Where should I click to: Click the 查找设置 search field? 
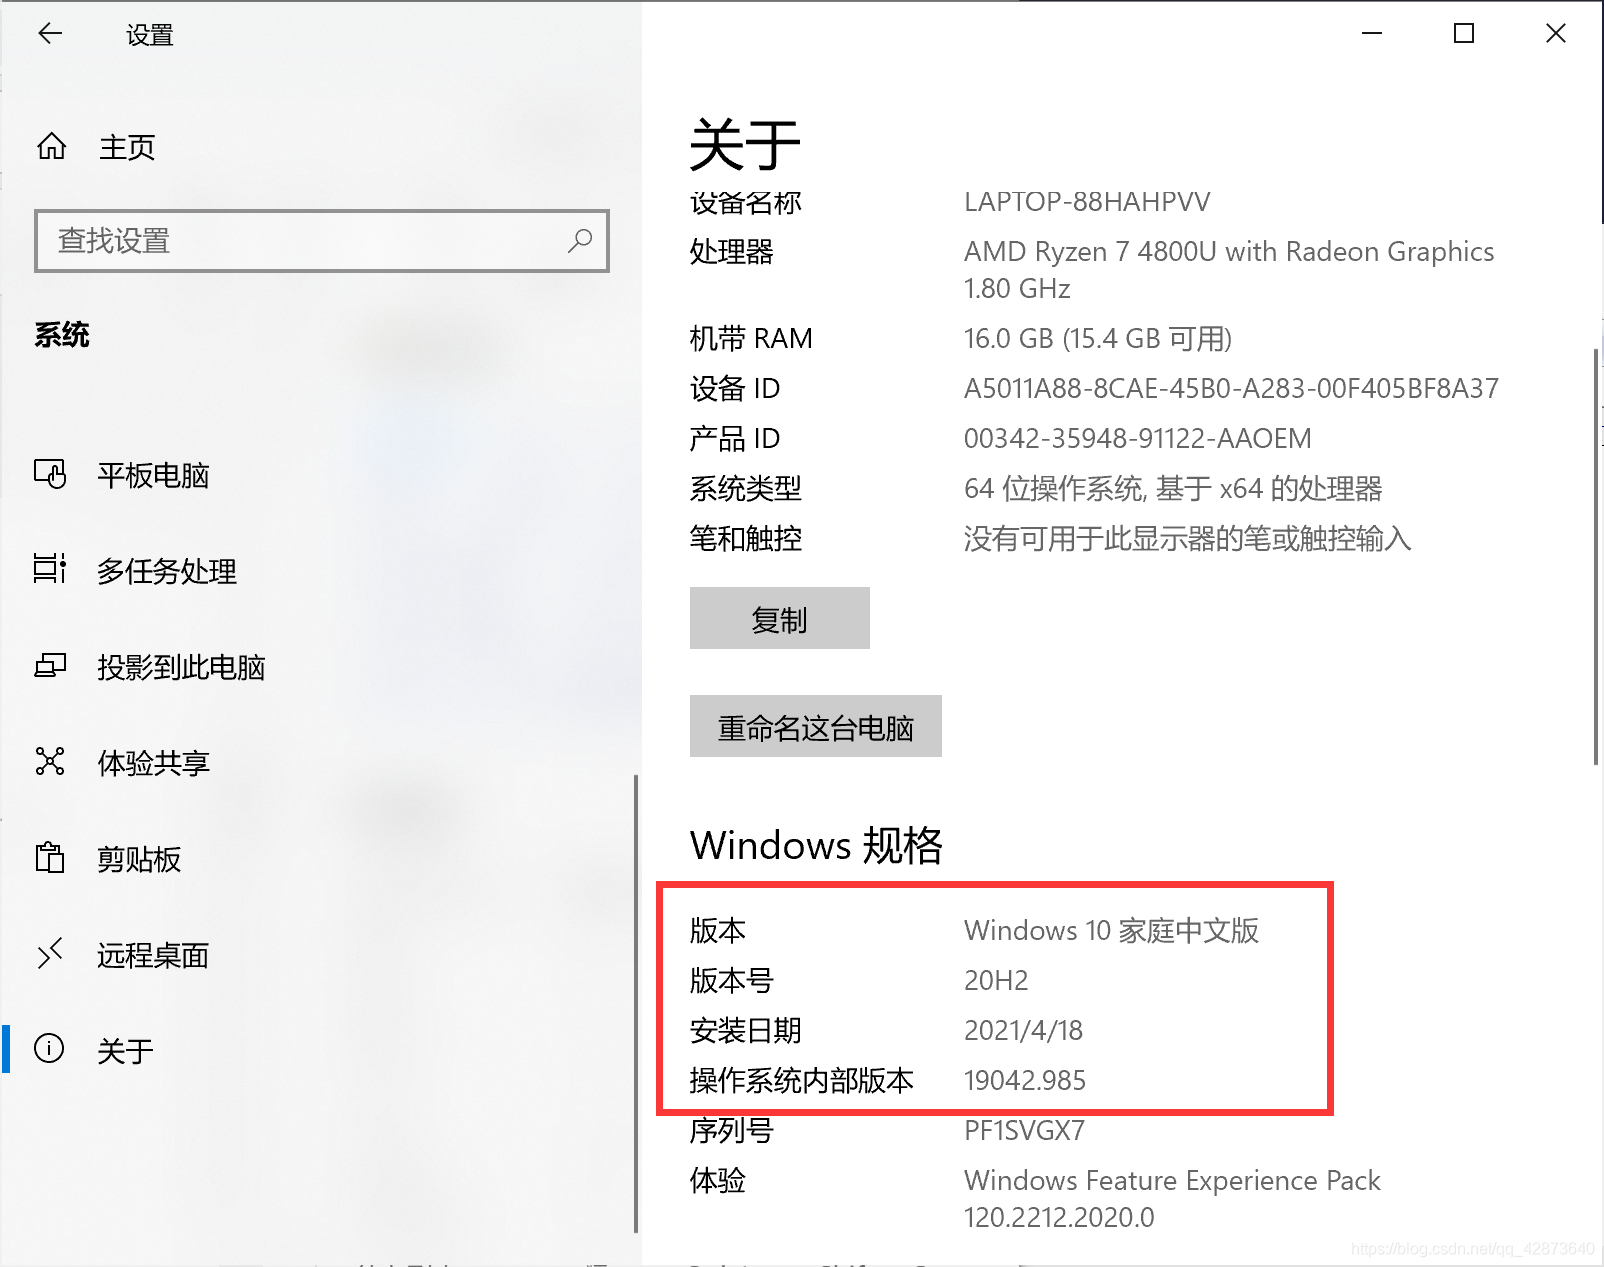tap(321, 240)
